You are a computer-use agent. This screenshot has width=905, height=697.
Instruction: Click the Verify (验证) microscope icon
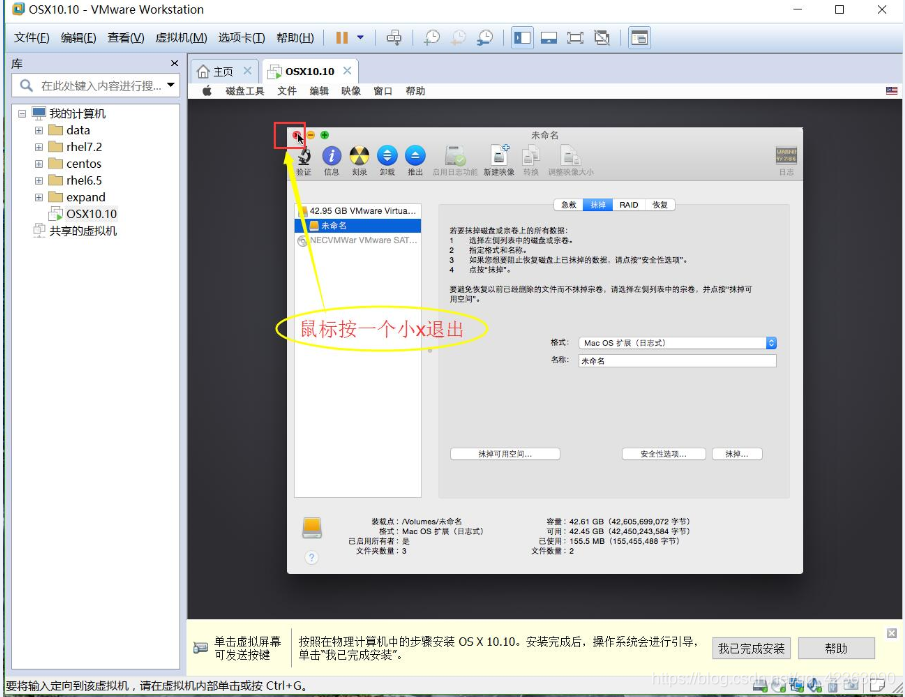(x=304, y=156)
